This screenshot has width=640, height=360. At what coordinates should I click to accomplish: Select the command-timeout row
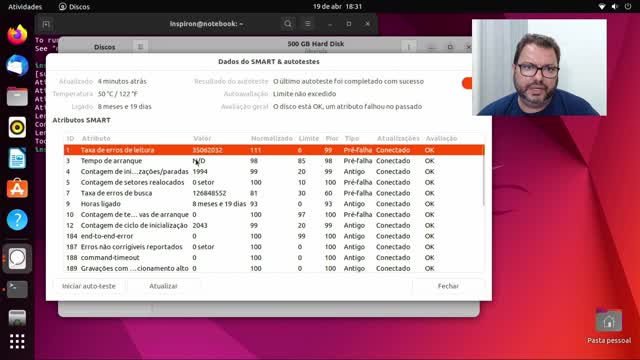click(274, 258)
